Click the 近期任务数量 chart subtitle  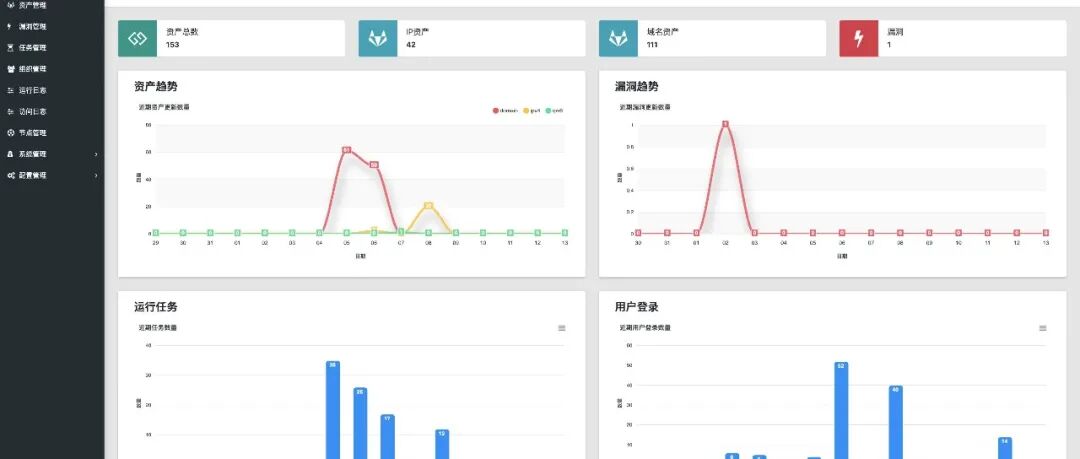pyautogui.click(x=158, y=328)
